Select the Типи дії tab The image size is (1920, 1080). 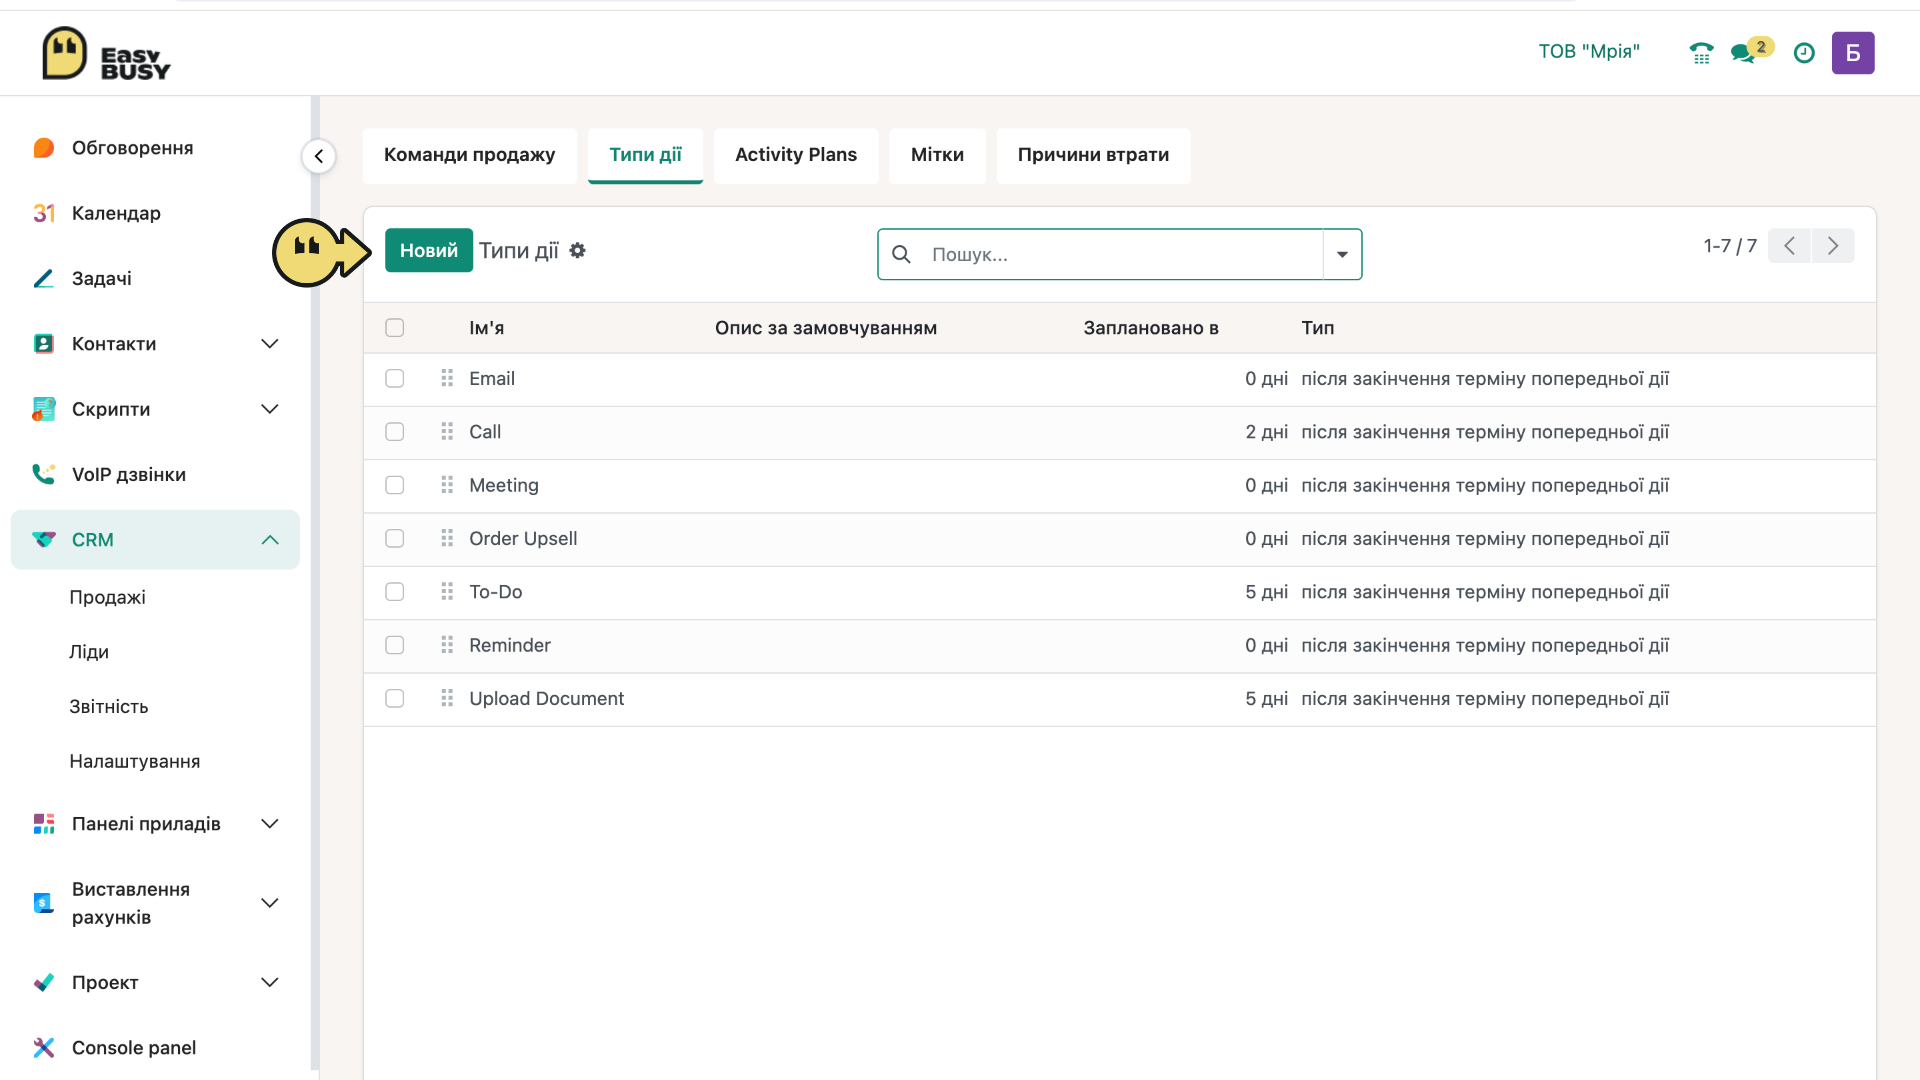[x=645, y=155]
